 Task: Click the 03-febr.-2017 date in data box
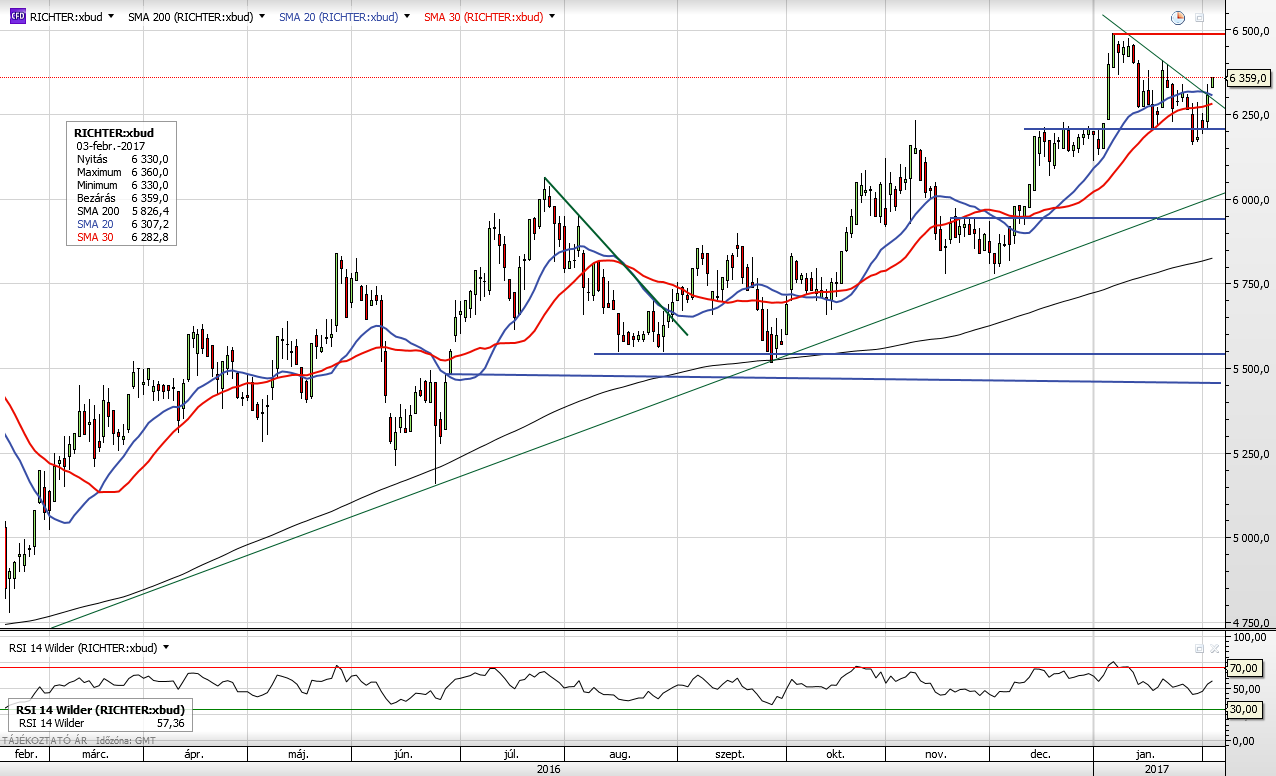(x=111, y=146)
